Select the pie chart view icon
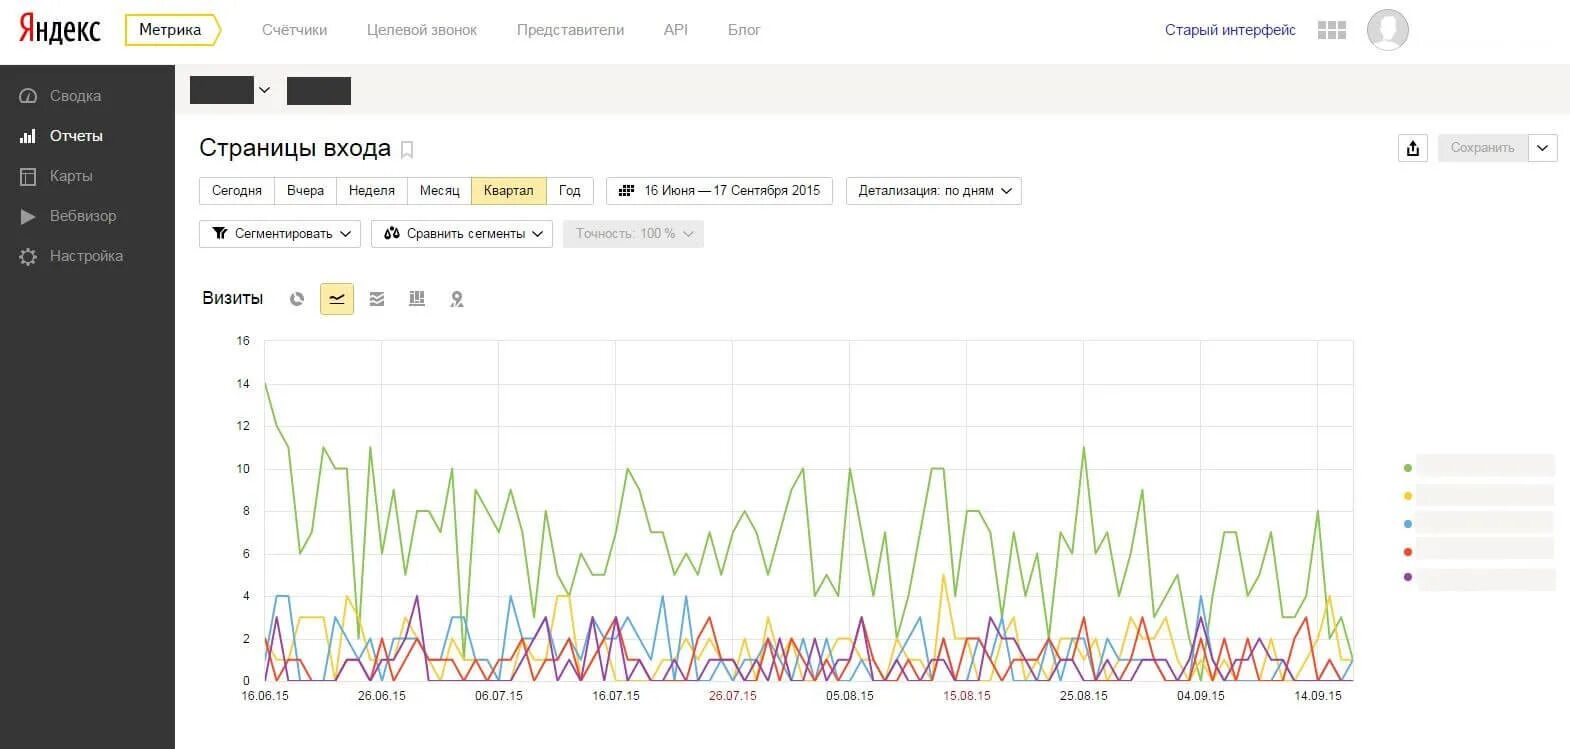 pyautogui.click(x=297, y=299)
